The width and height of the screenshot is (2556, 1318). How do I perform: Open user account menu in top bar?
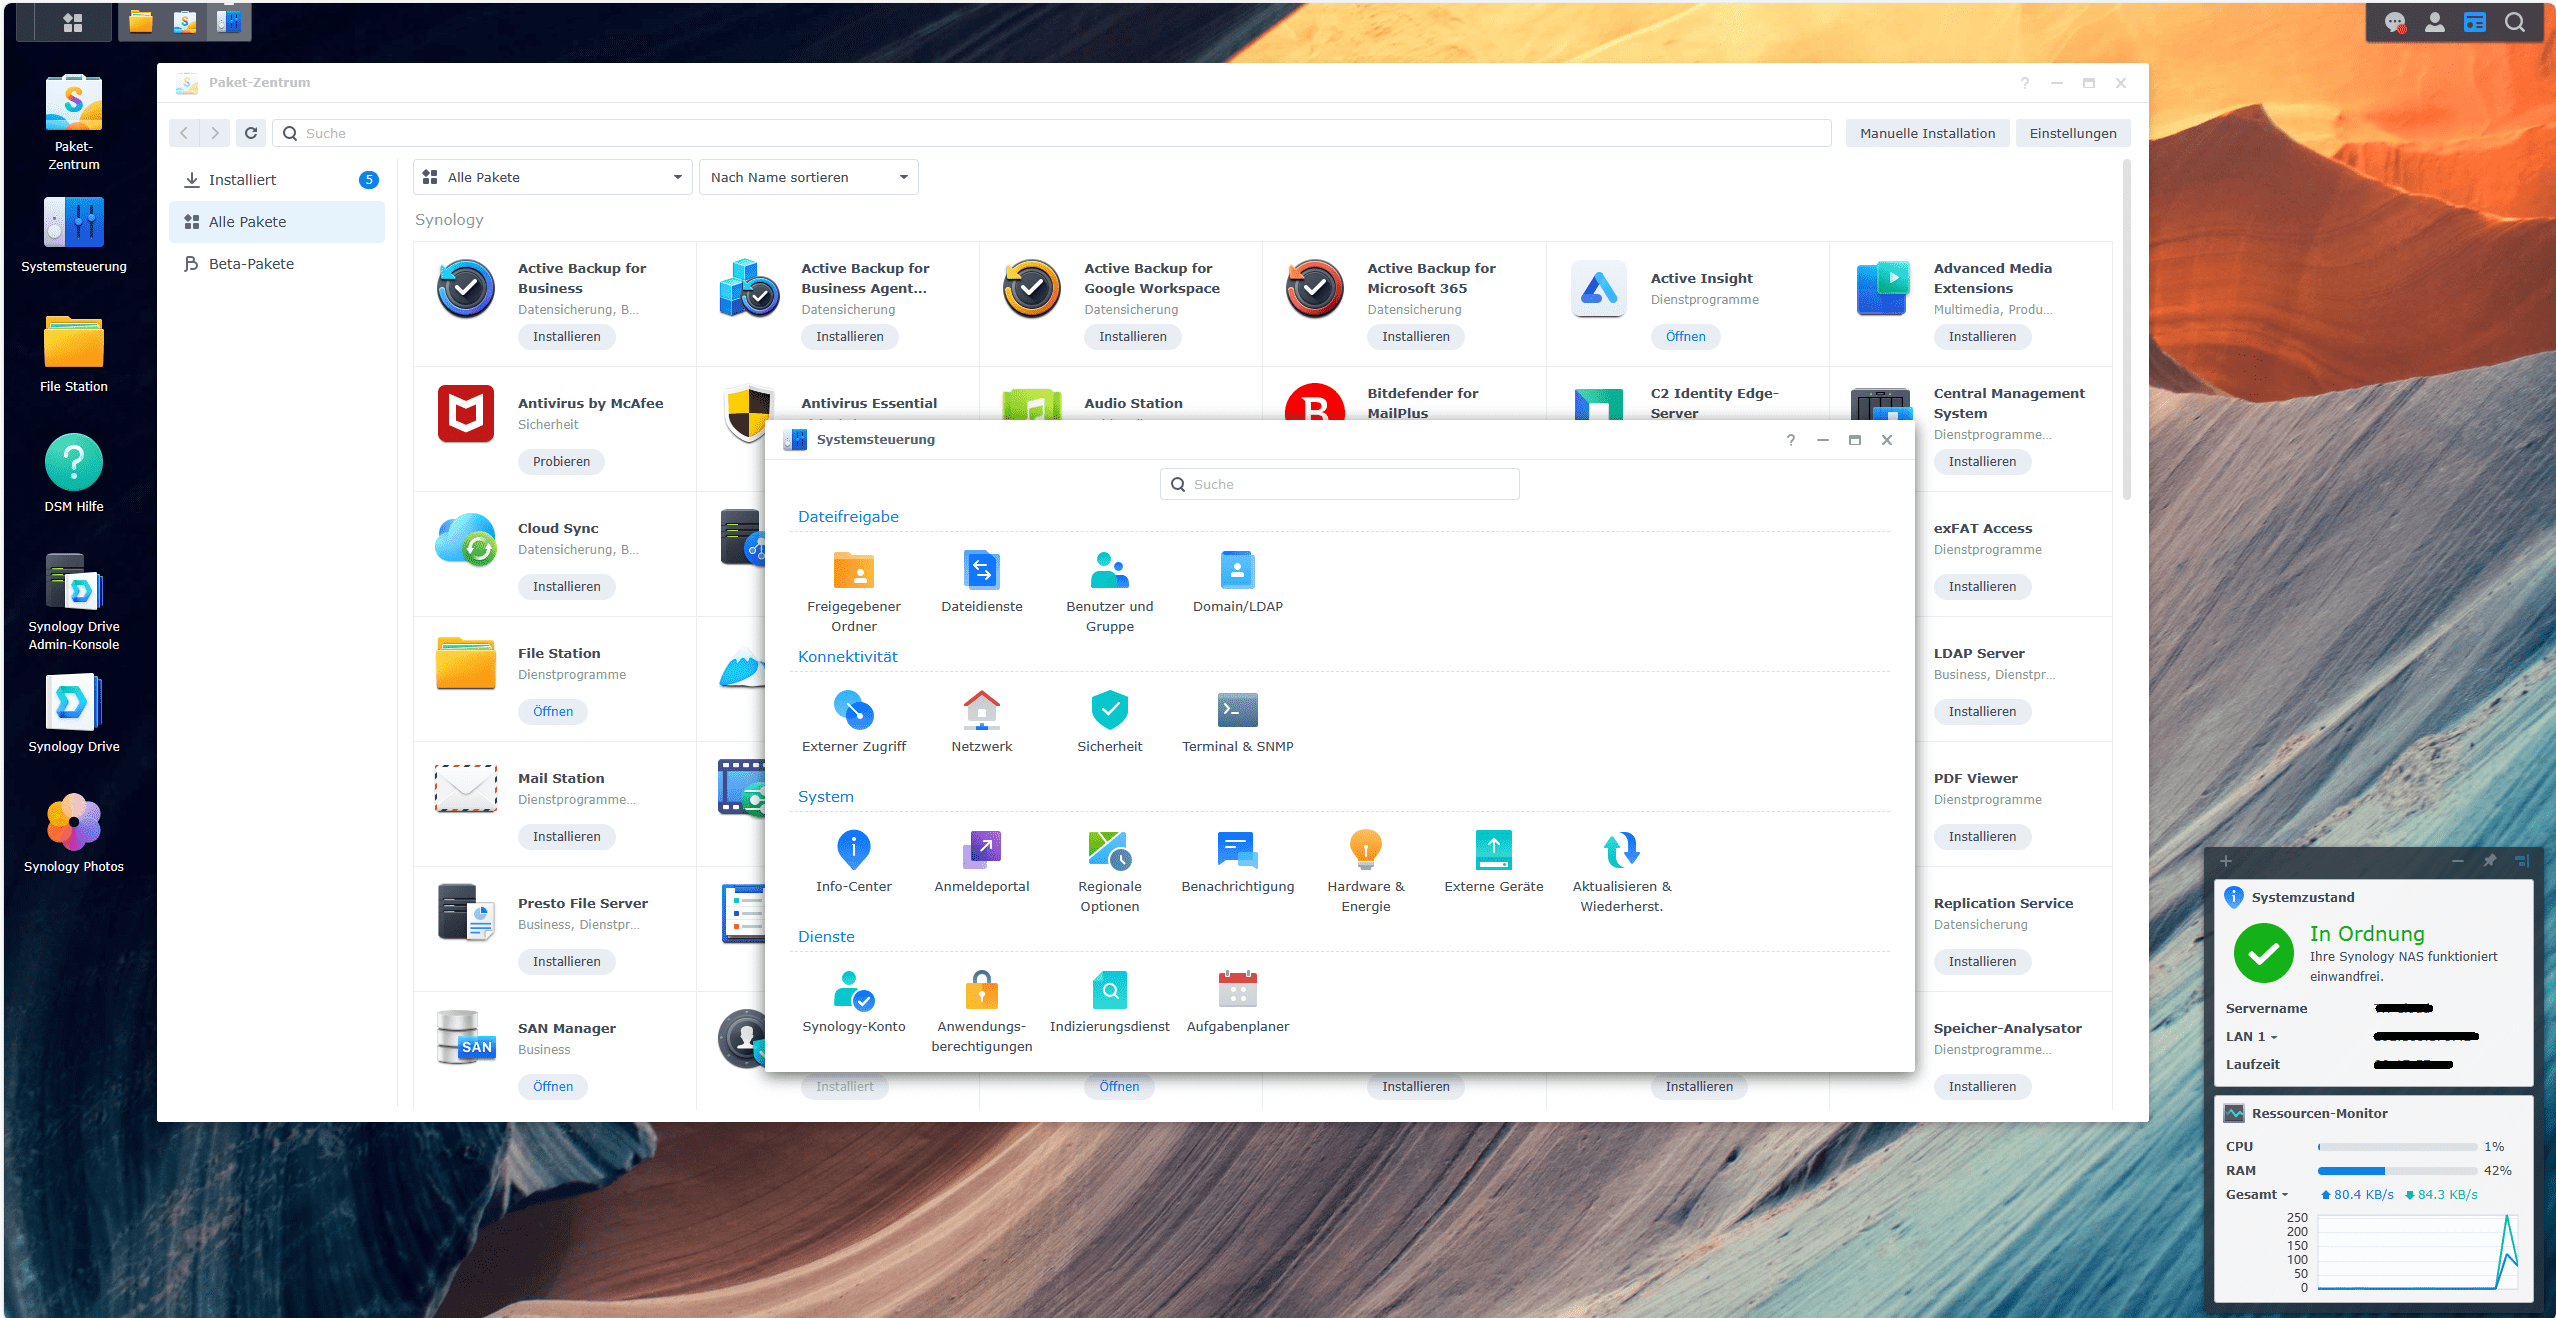2434,22
